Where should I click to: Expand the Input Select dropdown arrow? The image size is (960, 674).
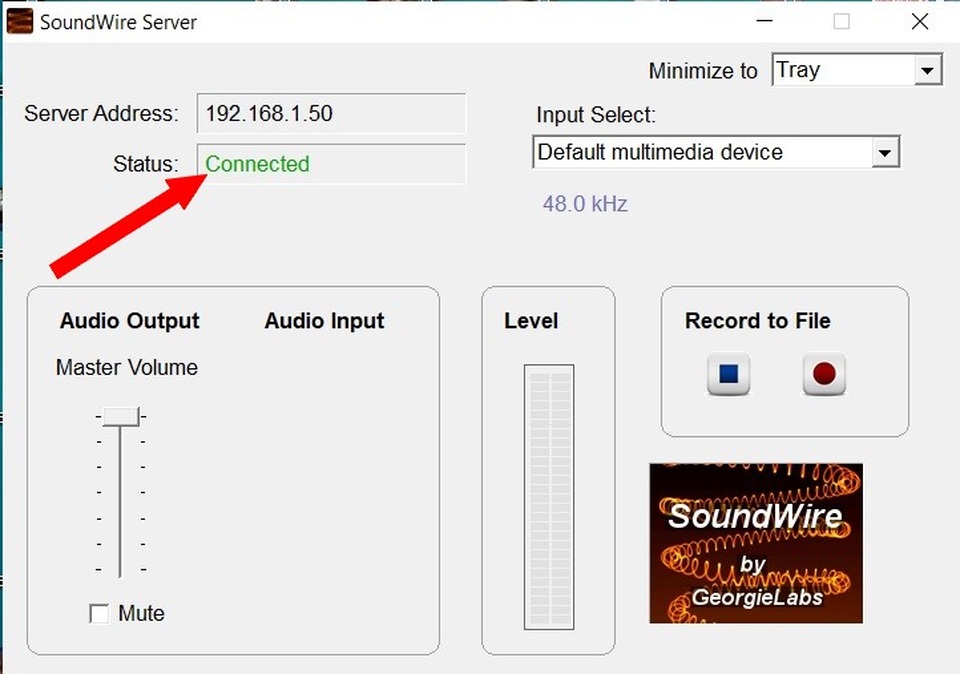[885, 152]
